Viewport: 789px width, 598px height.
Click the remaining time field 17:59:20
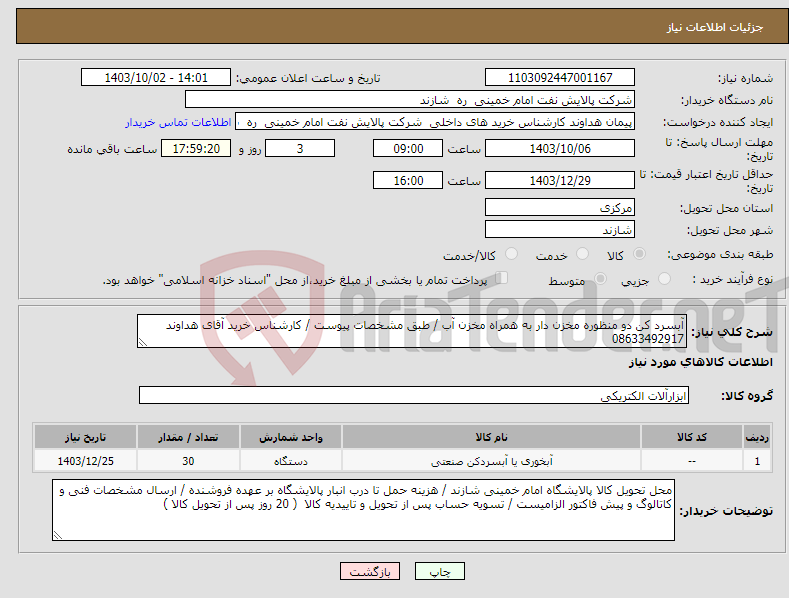click(196, 148)
